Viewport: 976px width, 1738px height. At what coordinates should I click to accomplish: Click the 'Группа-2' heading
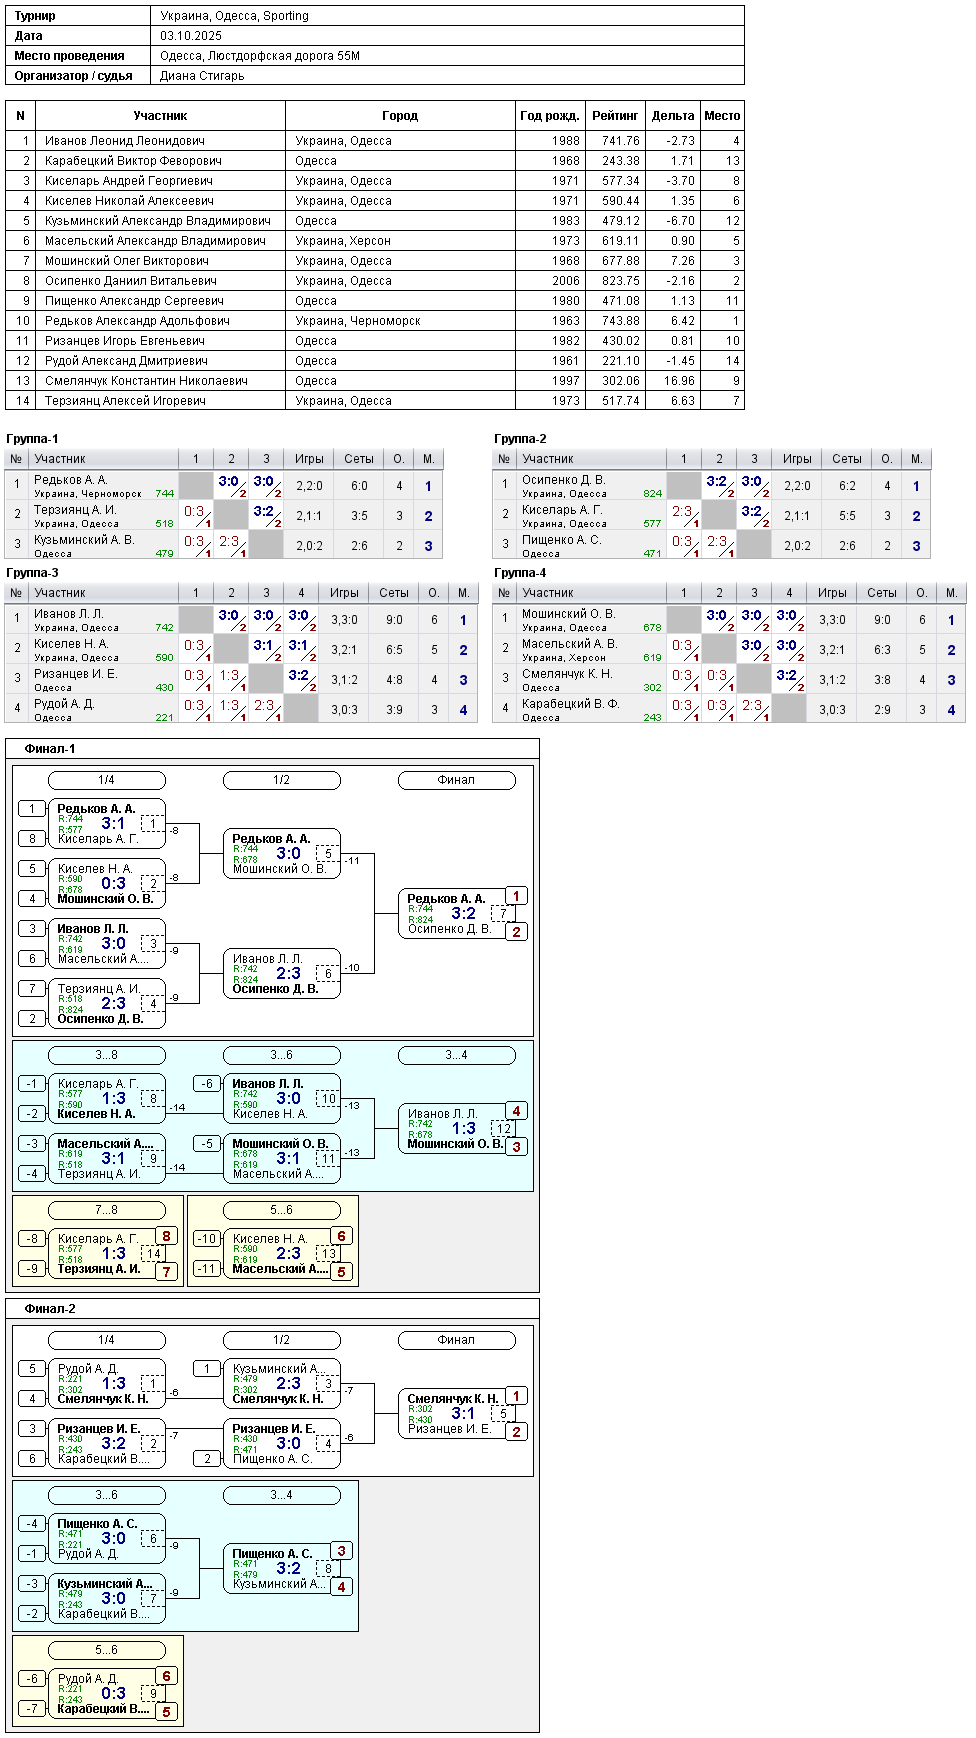click(x=520, y=439)
